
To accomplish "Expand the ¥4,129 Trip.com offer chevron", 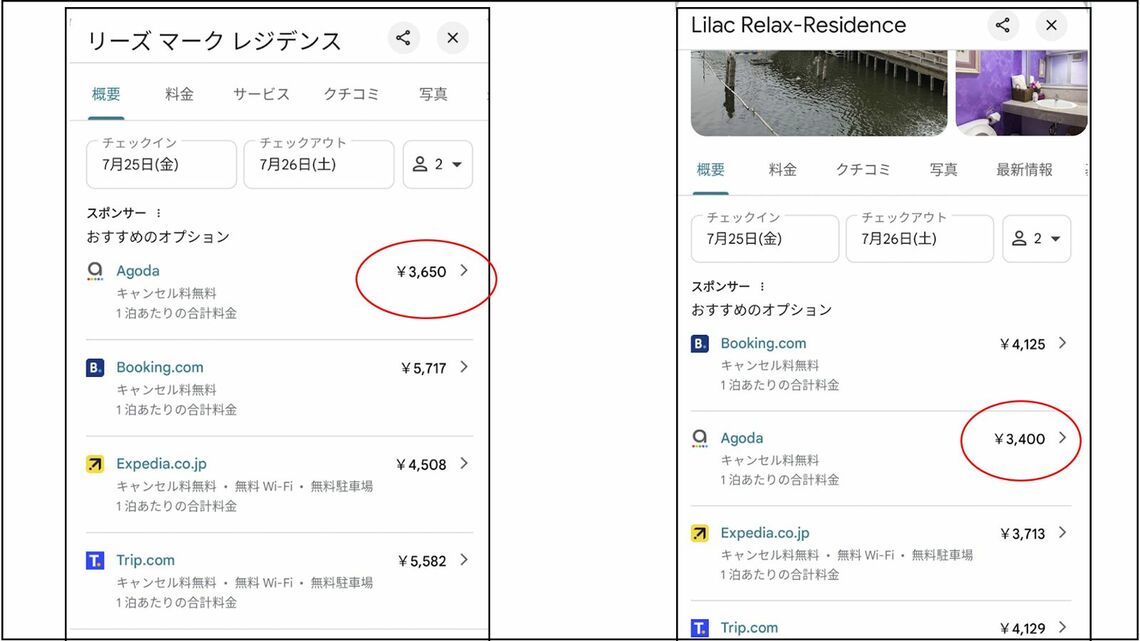I will pos(1062,627).
